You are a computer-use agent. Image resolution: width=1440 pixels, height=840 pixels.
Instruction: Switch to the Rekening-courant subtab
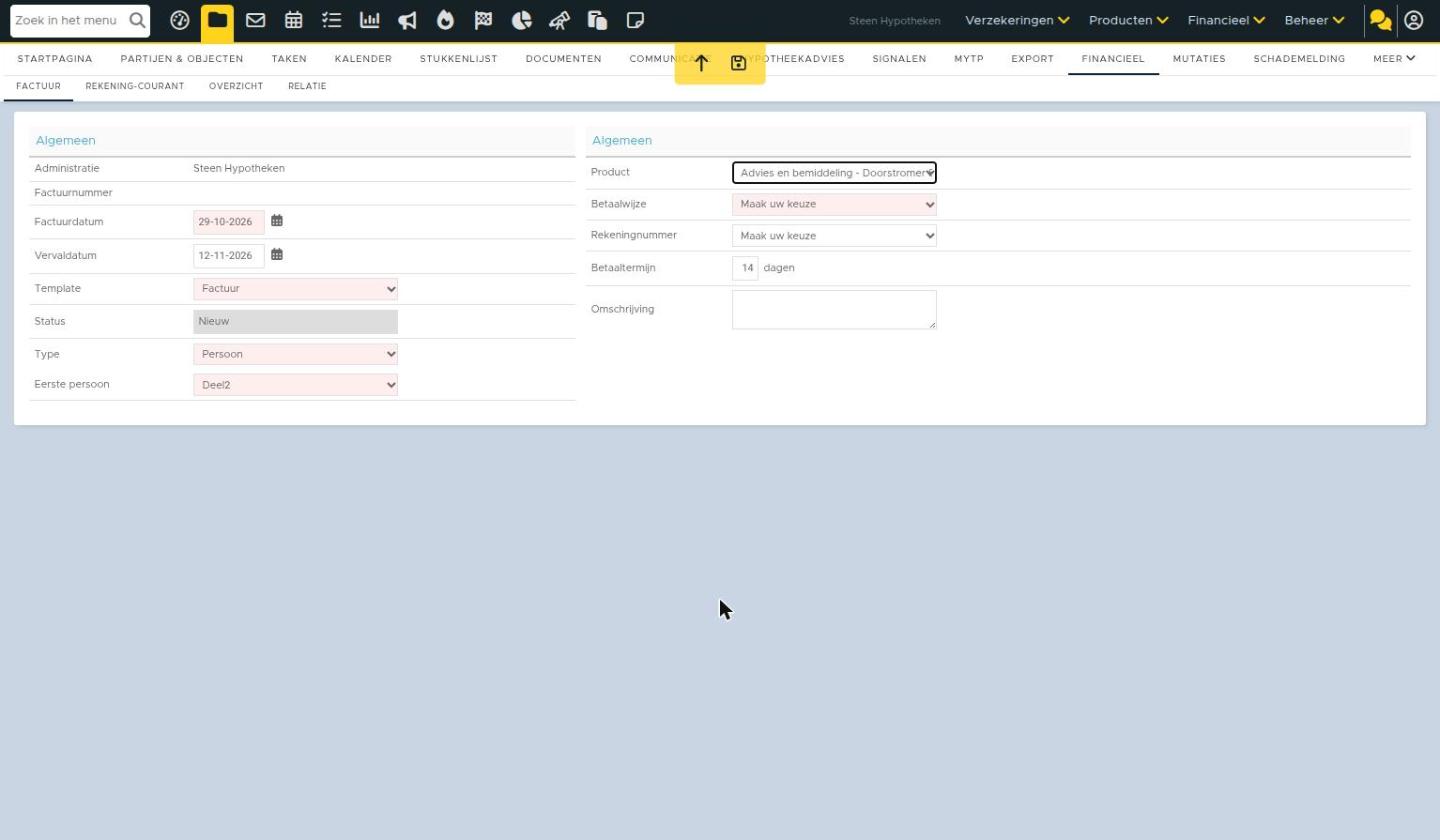[135, 86]
